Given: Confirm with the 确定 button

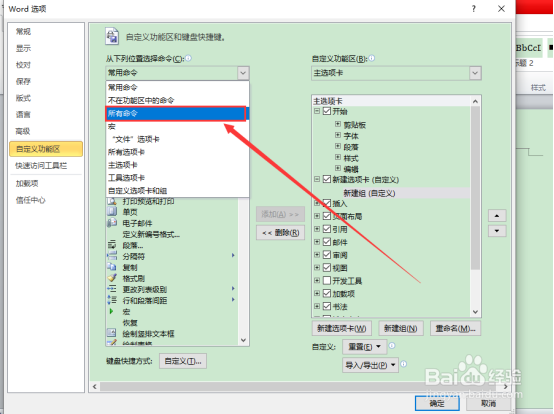Looking at the screenshot, I should click(x=437, y=403).
